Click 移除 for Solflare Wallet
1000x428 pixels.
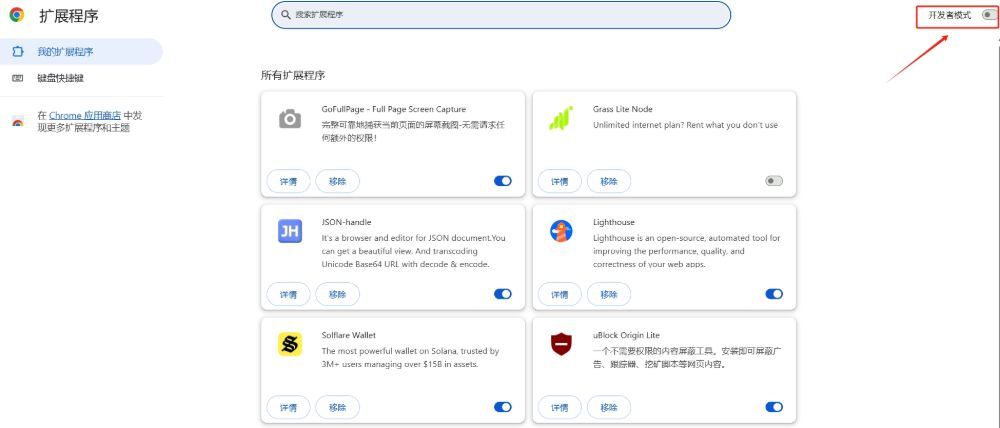(337, 407)
